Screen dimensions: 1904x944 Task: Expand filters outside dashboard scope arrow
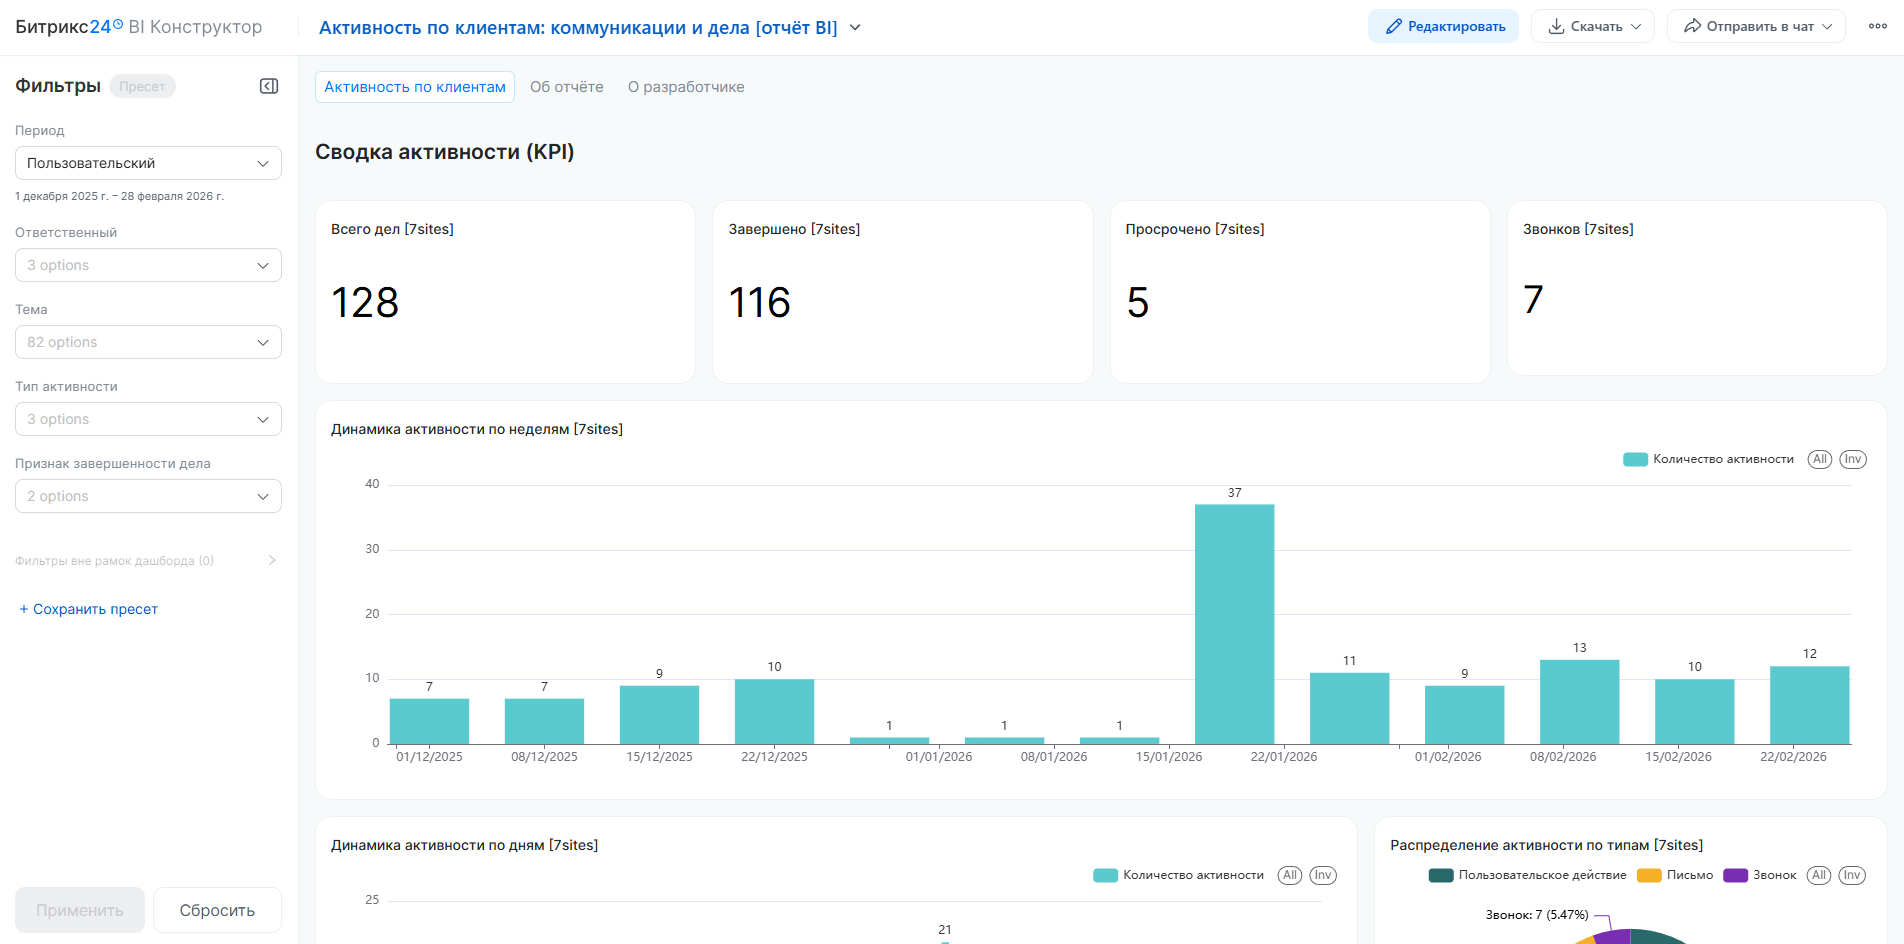click(x=272, y=560)
